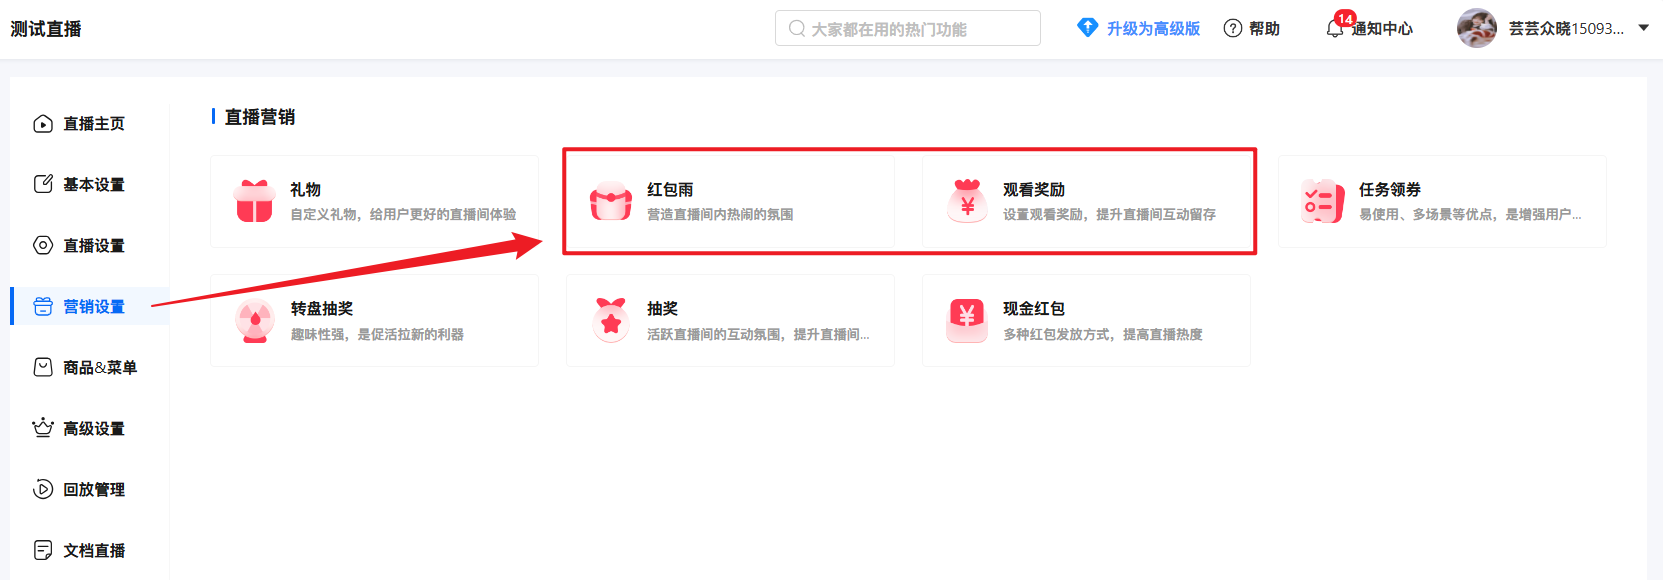Select the 任务领券 checklist icon
Screen dimensions: 1663x580
(1323, 201)
